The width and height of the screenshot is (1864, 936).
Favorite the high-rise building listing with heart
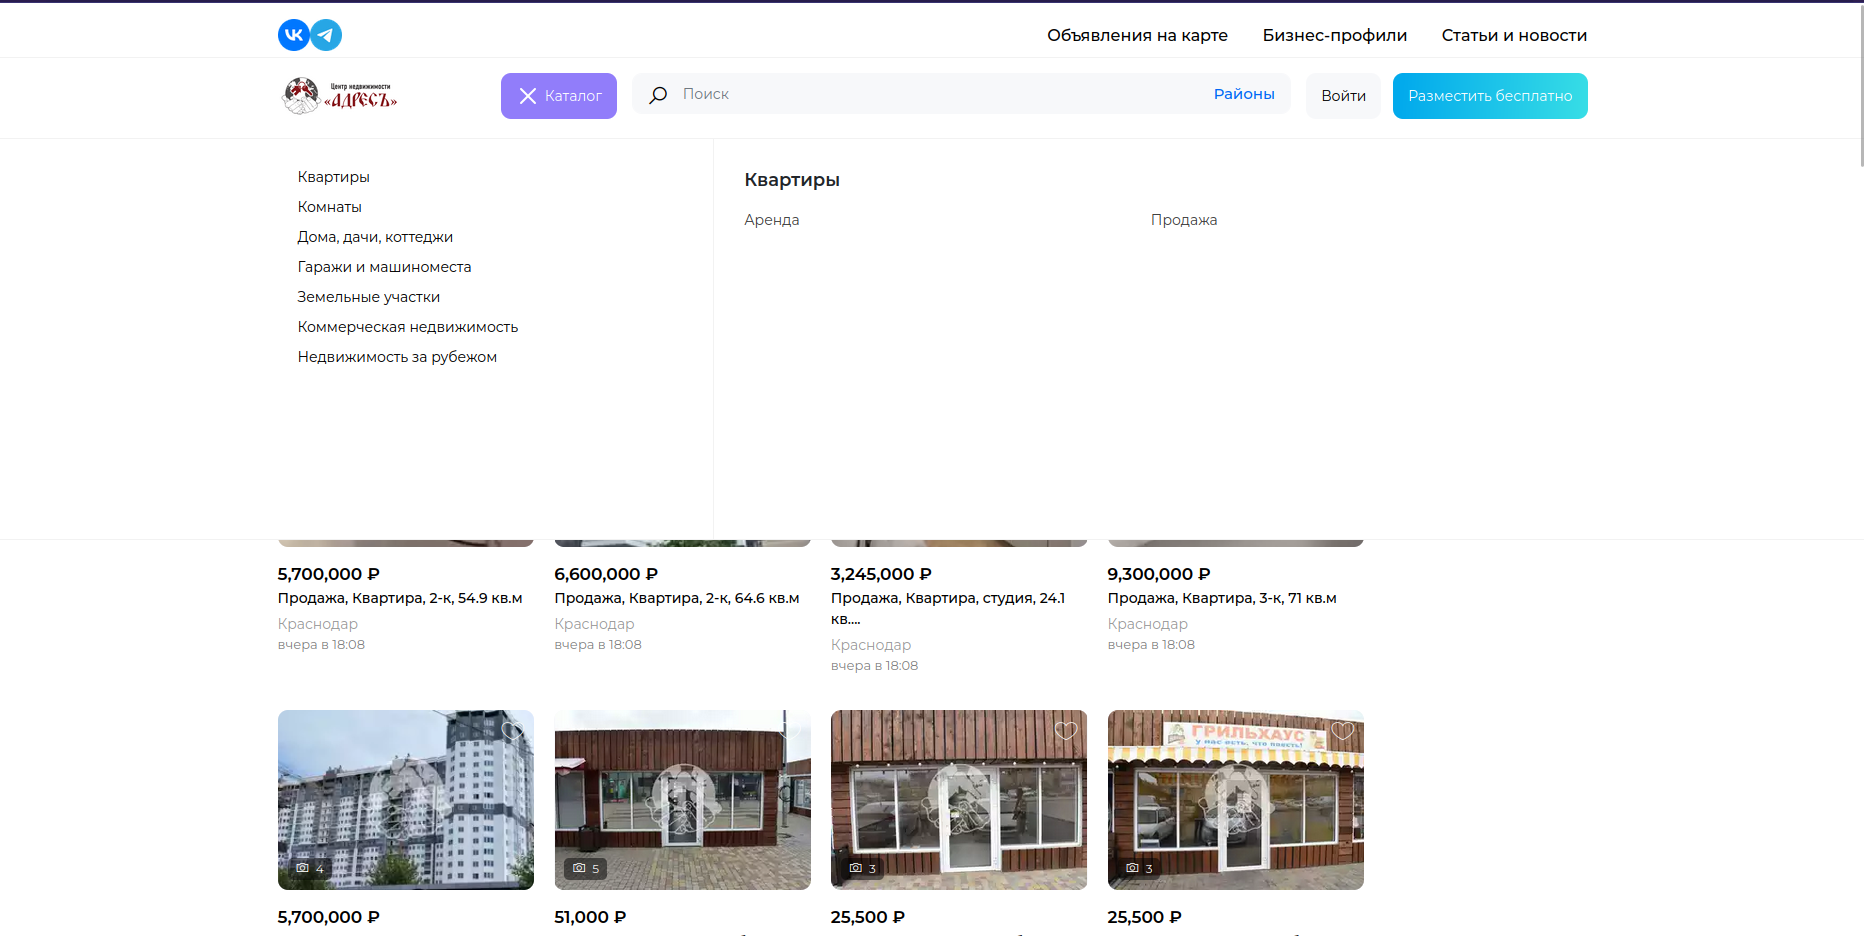point(512,731)
